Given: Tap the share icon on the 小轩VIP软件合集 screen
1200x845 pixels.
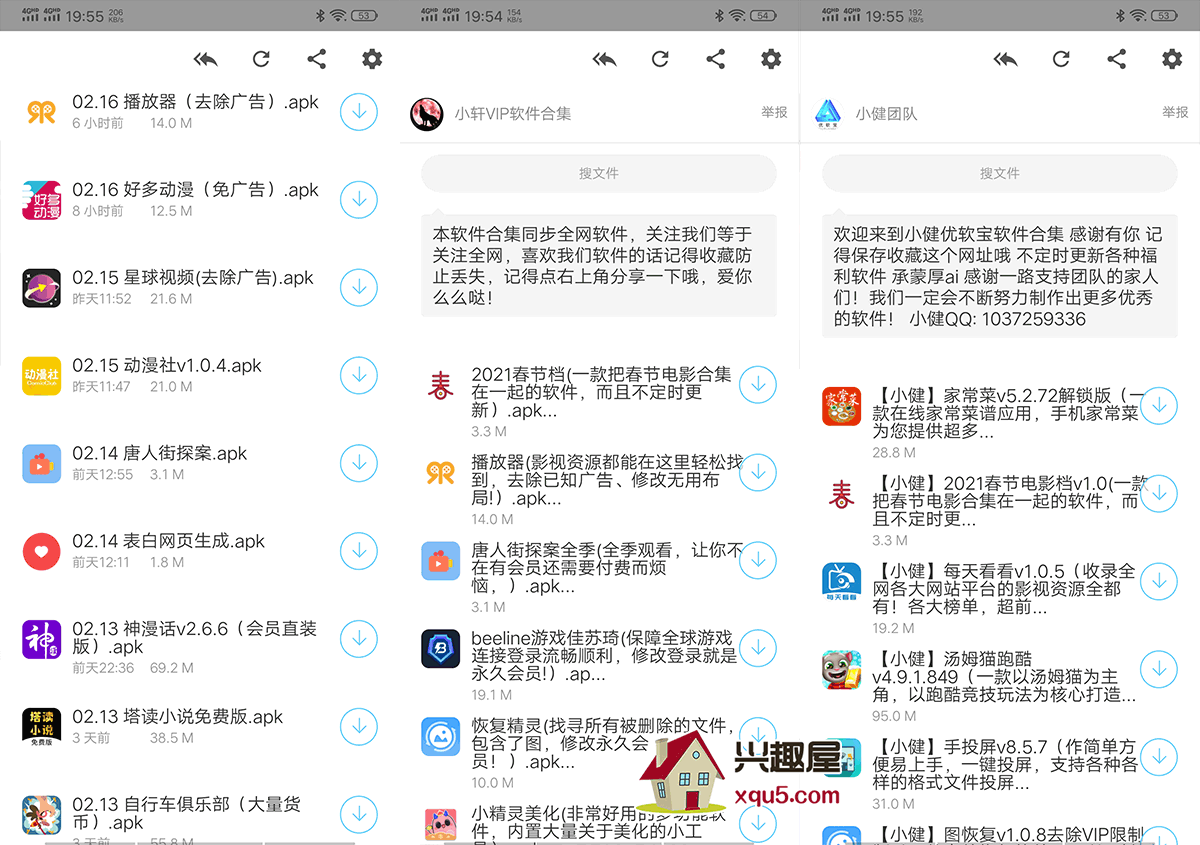Looking at the screenshot, I should (x=716, y=59).
